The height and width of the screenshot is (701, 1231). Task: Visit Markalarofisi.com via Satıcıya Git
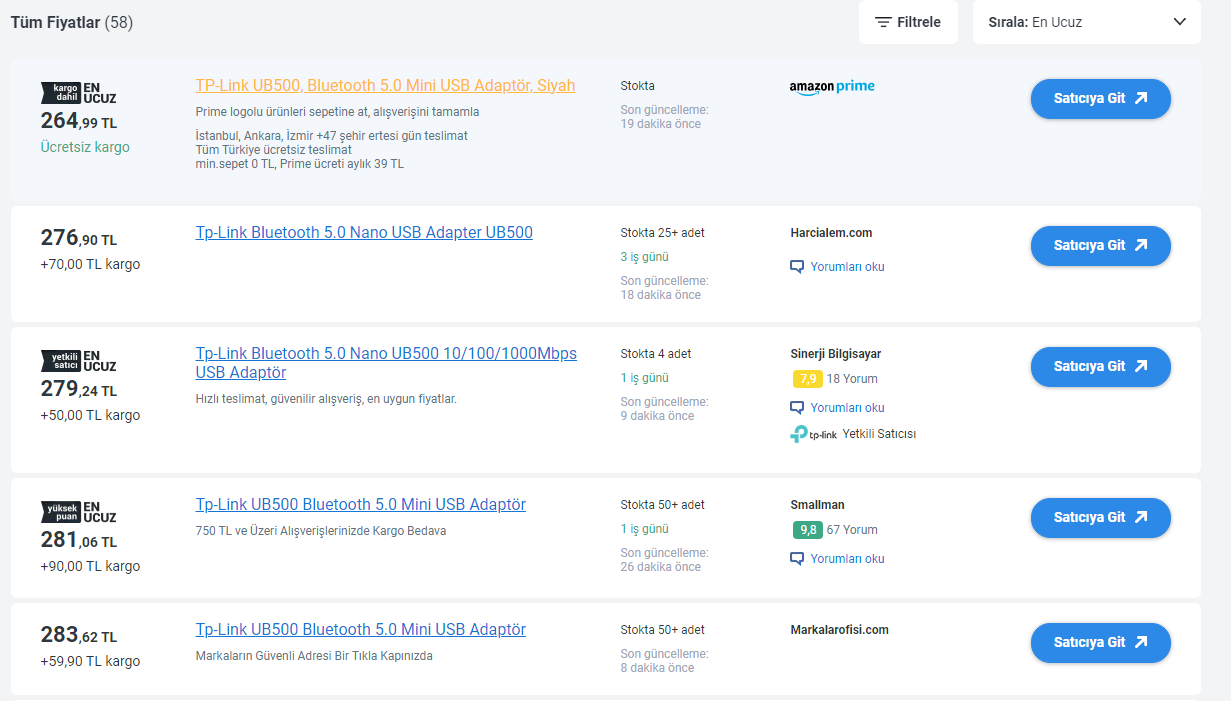tap(1100, 643)
